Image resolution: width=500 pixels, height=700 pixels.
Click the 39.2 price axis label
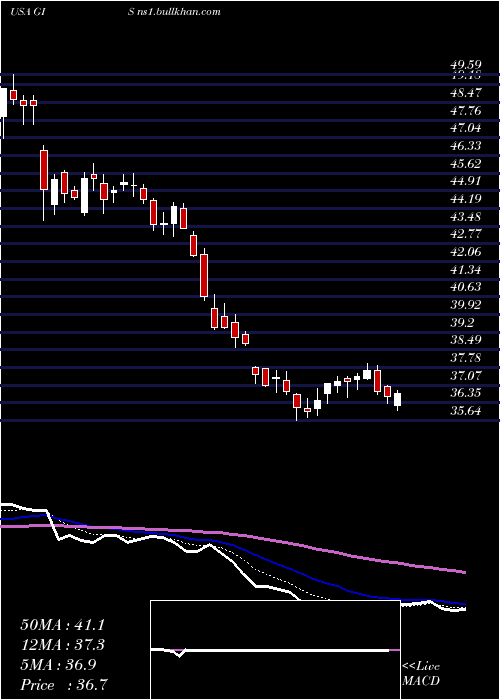(x=463, y=323)
